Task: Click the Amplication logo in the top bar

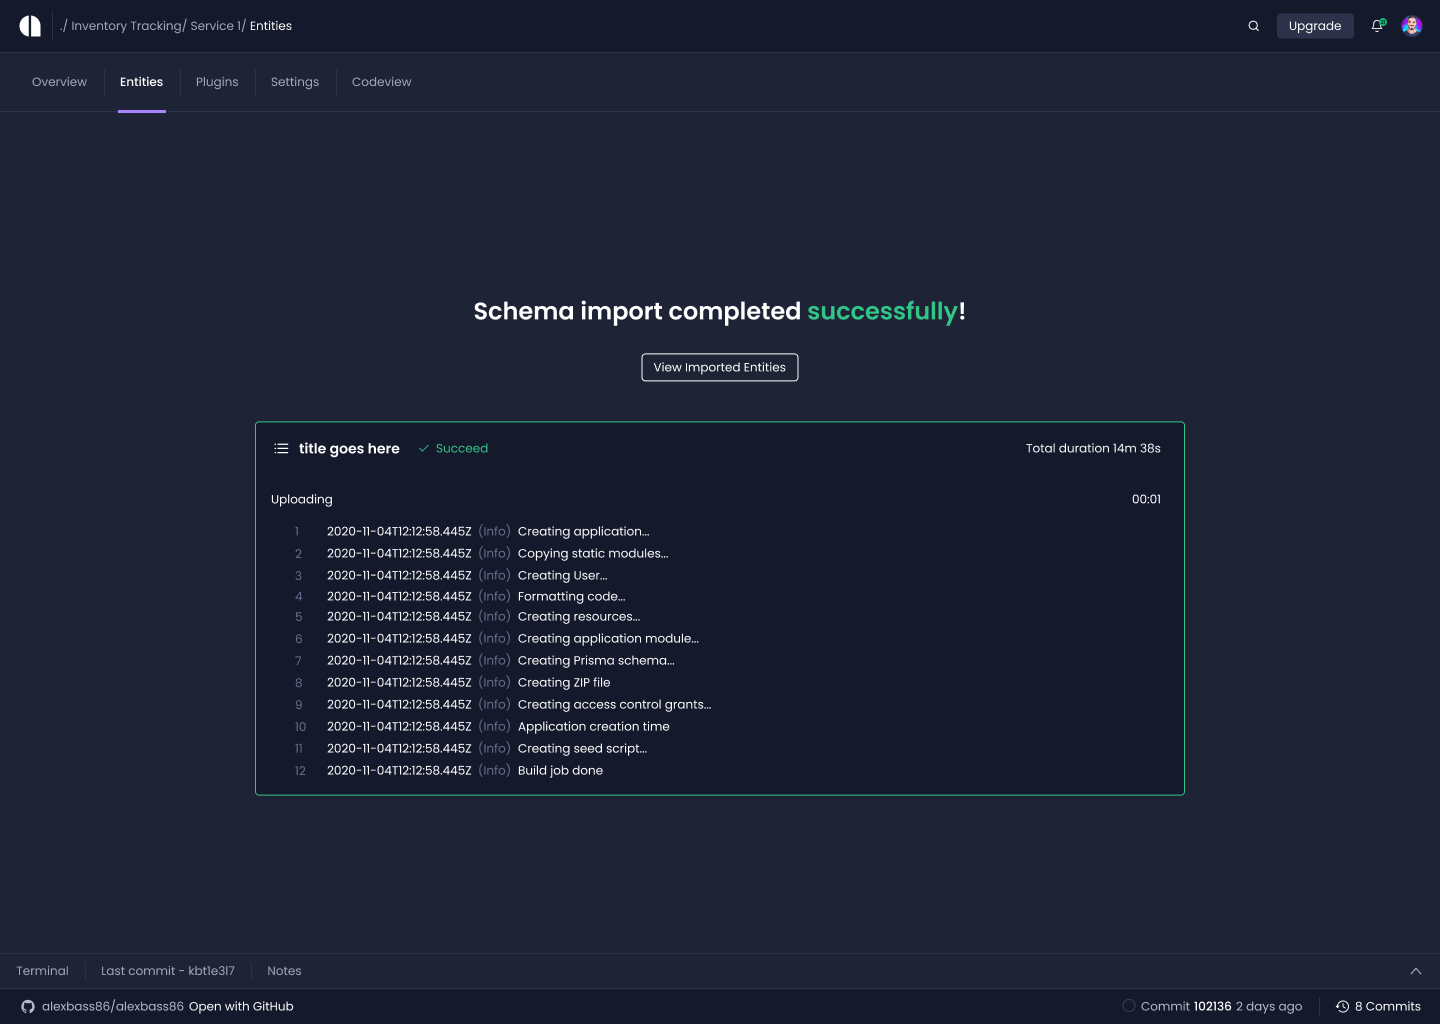Action: click(30, 25)
